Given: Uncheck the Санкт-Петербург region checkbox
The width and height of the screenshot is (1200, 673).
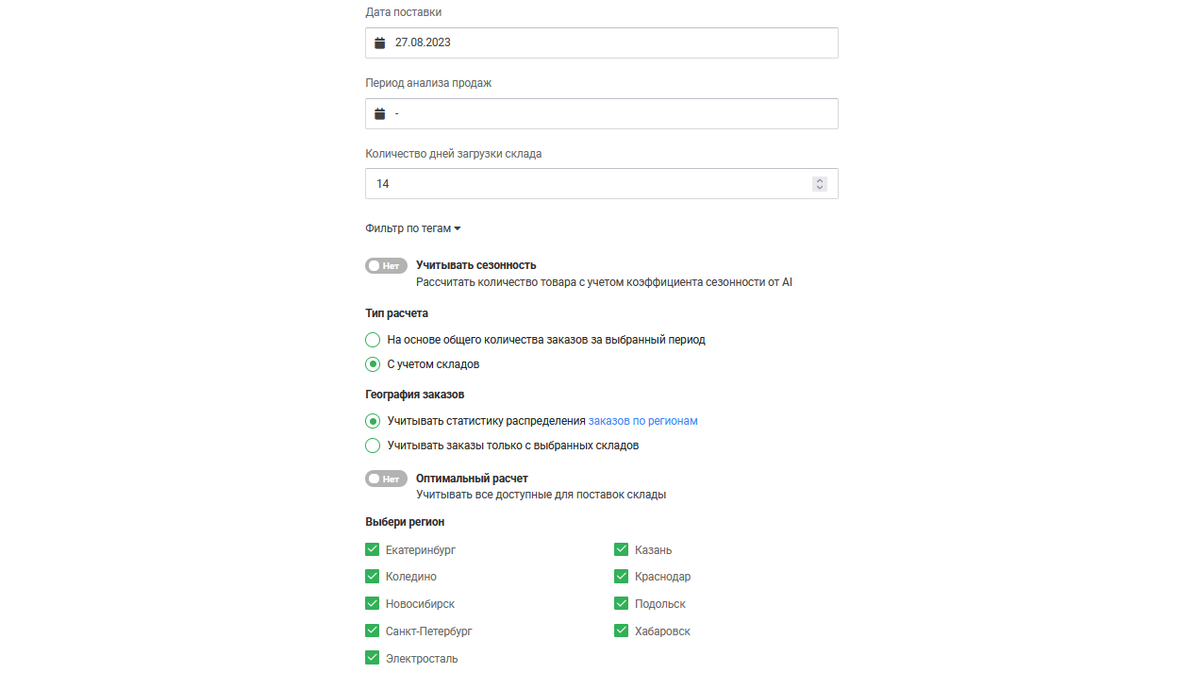Looking at the screenshot, I should (372, 631).
